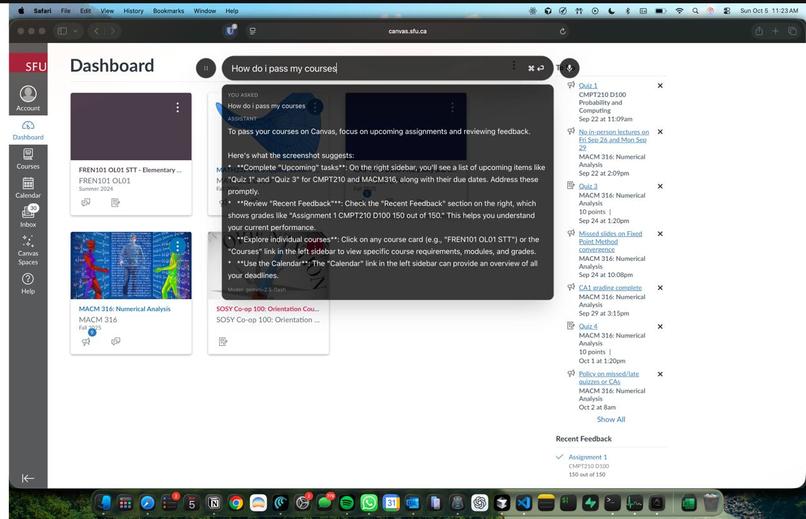Screen dimensions: 806x519
Task: Go to Dashboard in Canvas sidebar
Action: point(28,130)
